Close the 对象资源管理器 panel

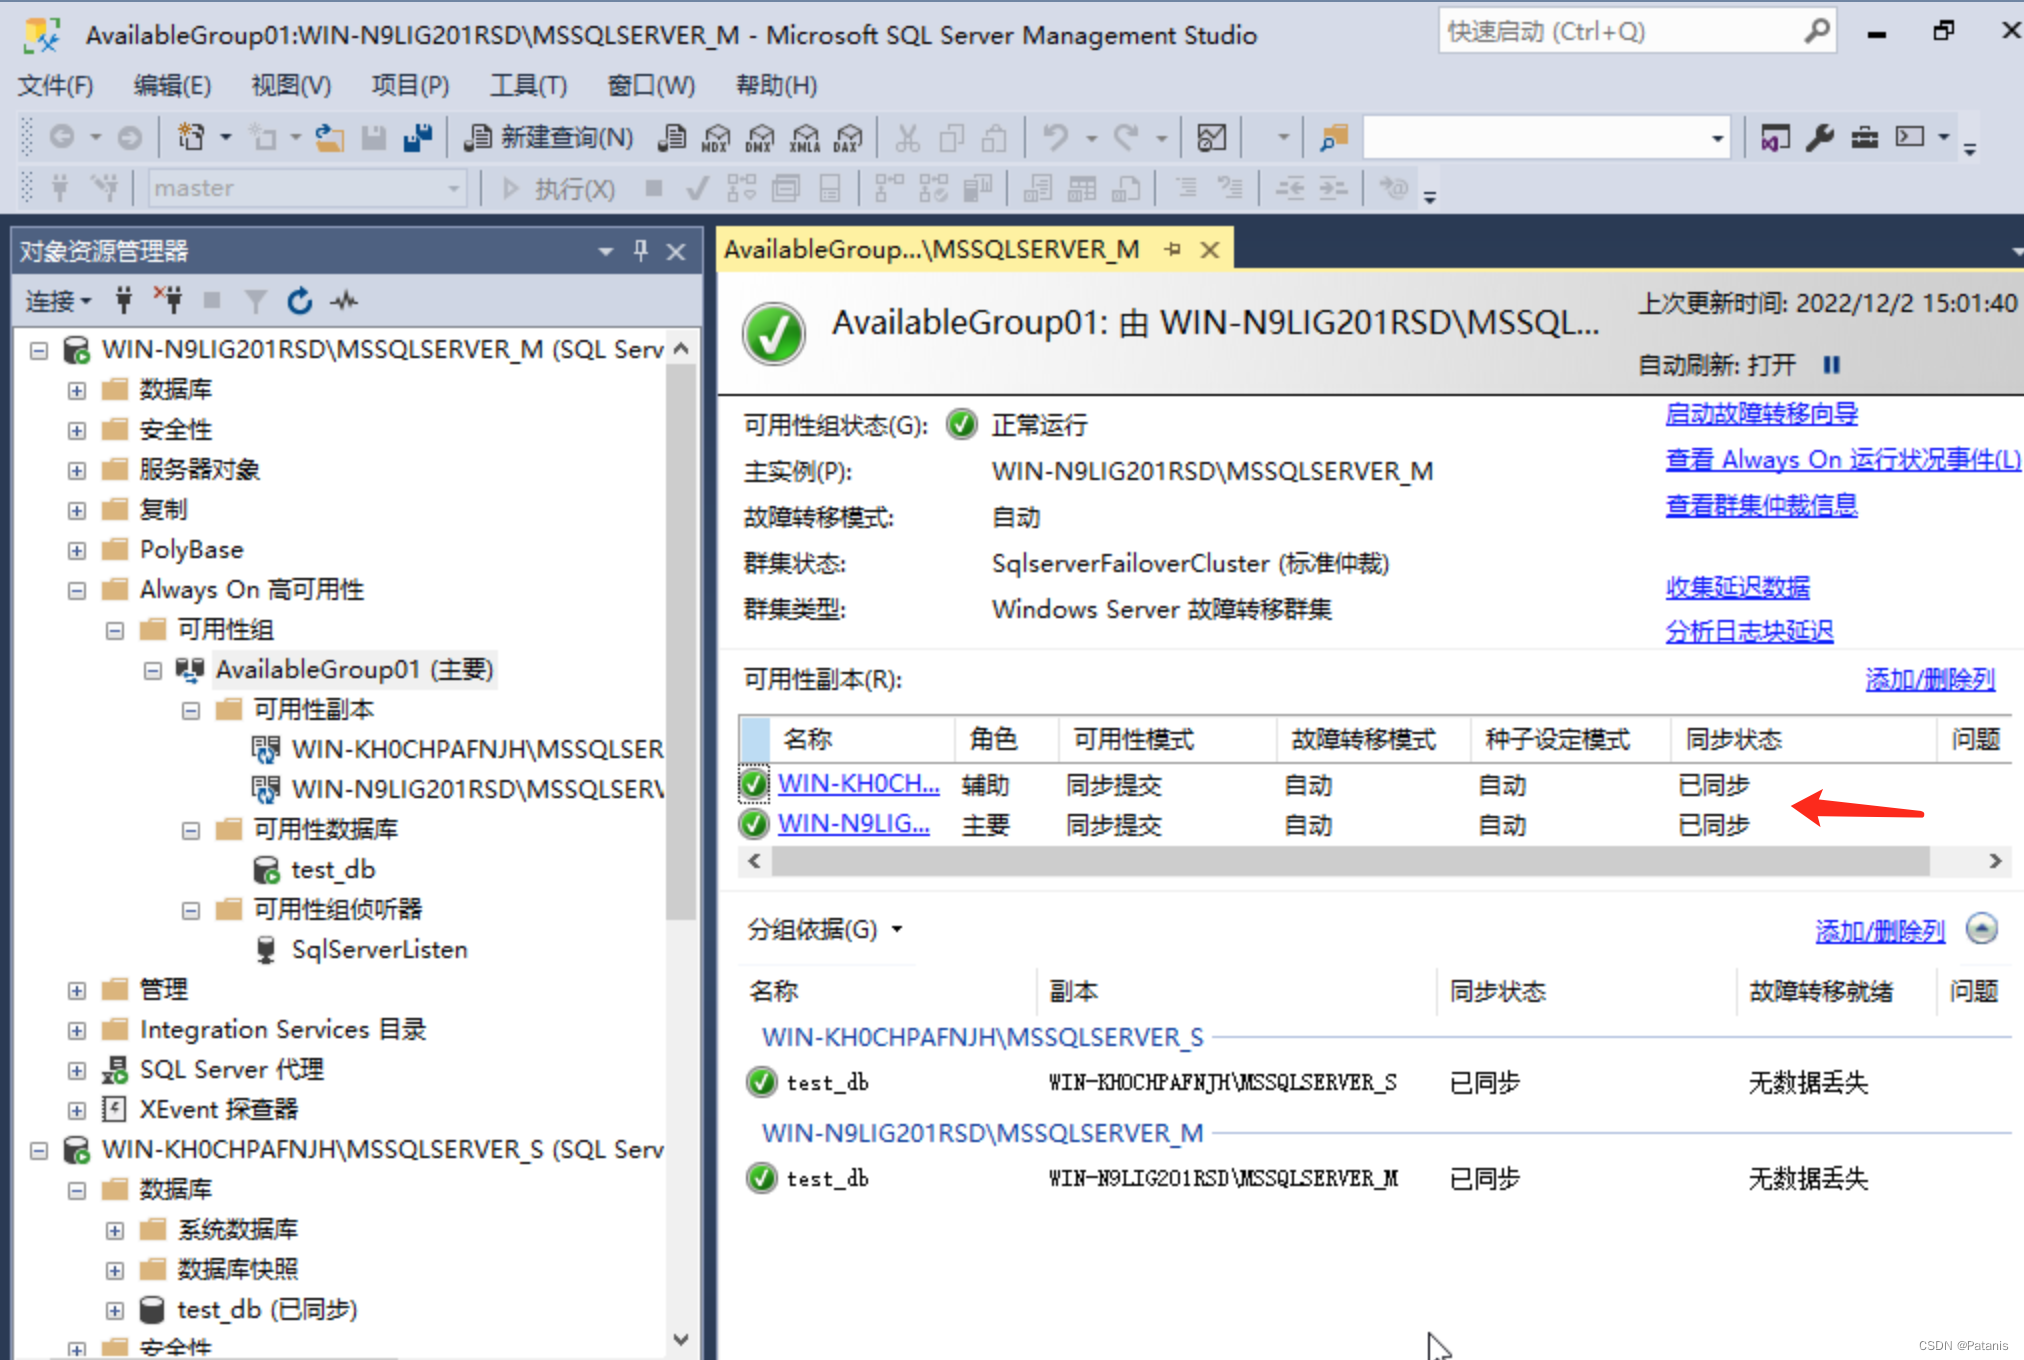[x=676, y=251]
